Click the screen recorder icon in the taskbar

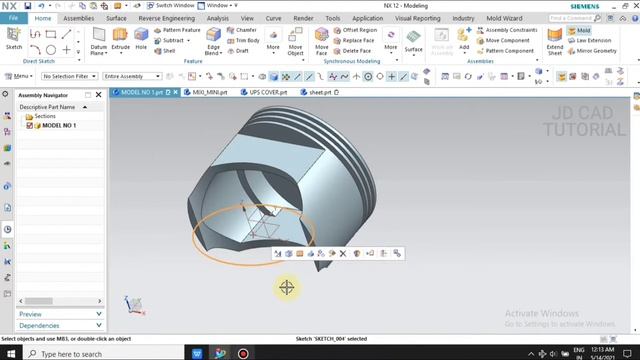pos(243,353)
